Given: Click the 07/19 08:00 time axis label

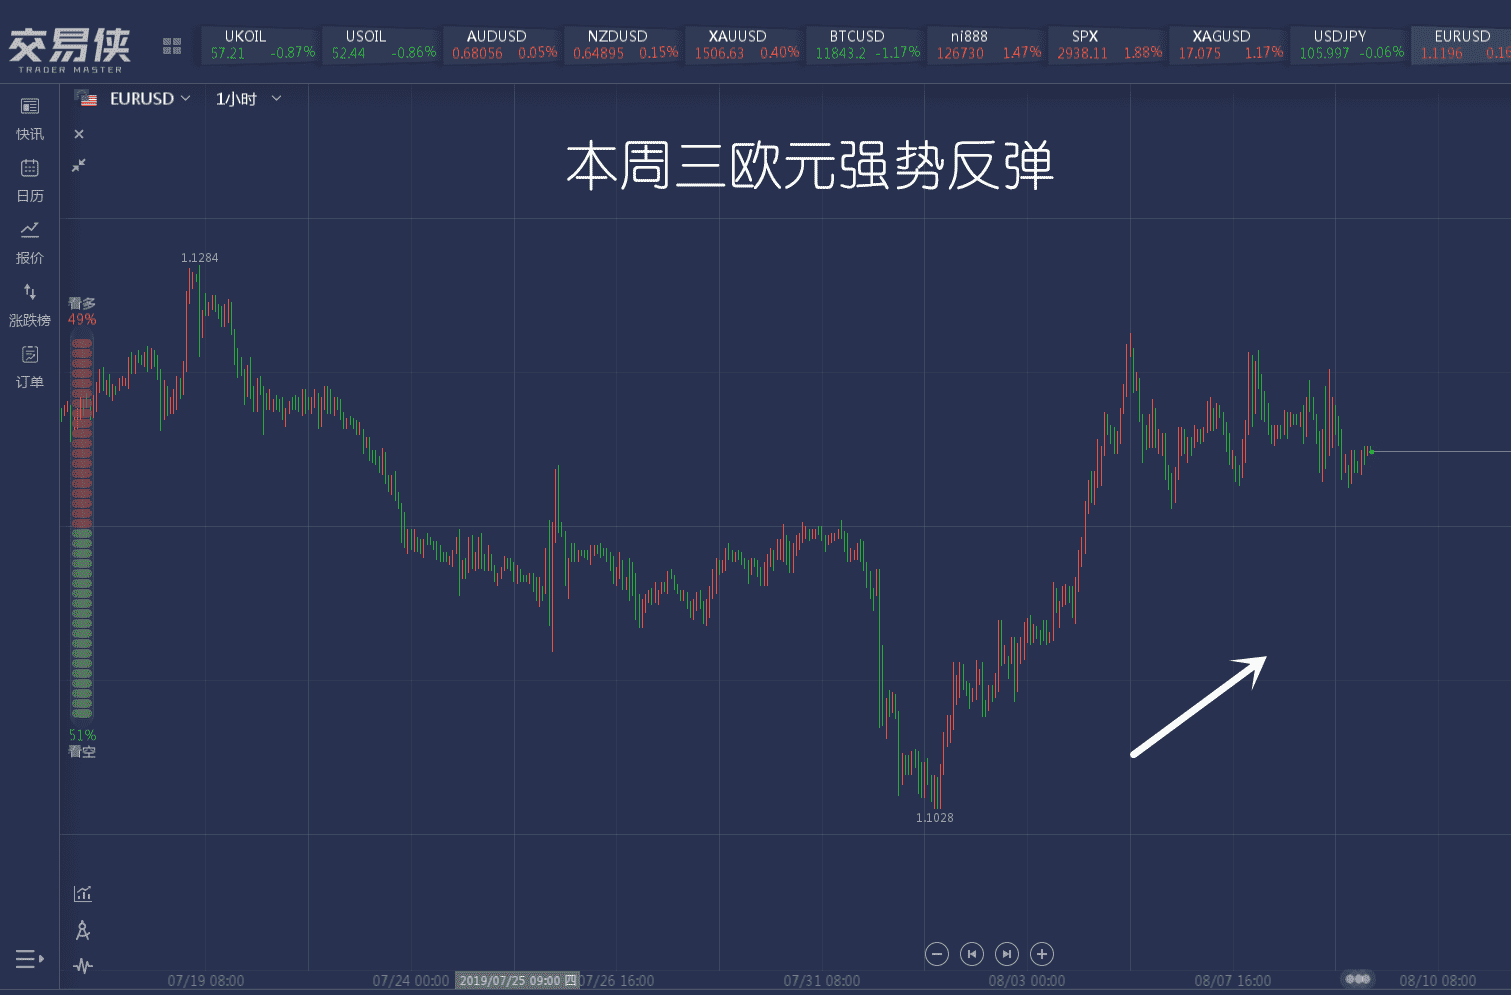Looking at the screenshot, I should point(206,981).
